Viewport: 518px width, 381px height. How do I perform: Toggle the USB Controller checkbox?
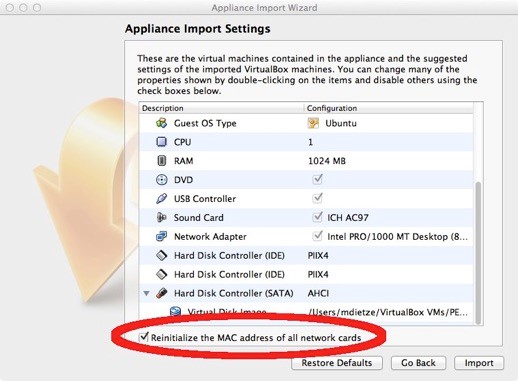317,198
